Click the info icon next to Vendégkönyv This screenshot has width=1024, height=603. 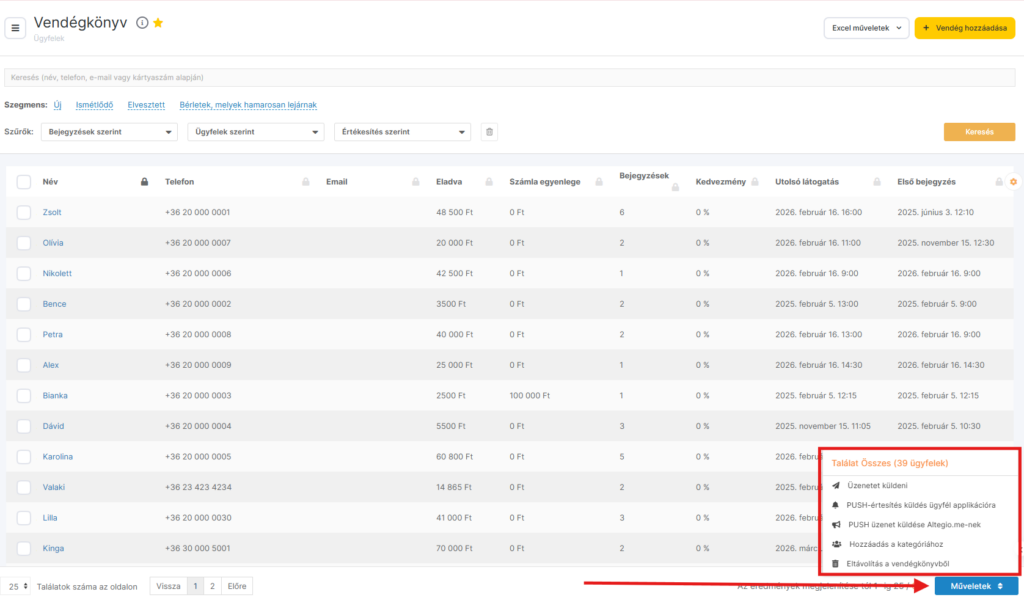pyautogui.click(x=142, y=23)
